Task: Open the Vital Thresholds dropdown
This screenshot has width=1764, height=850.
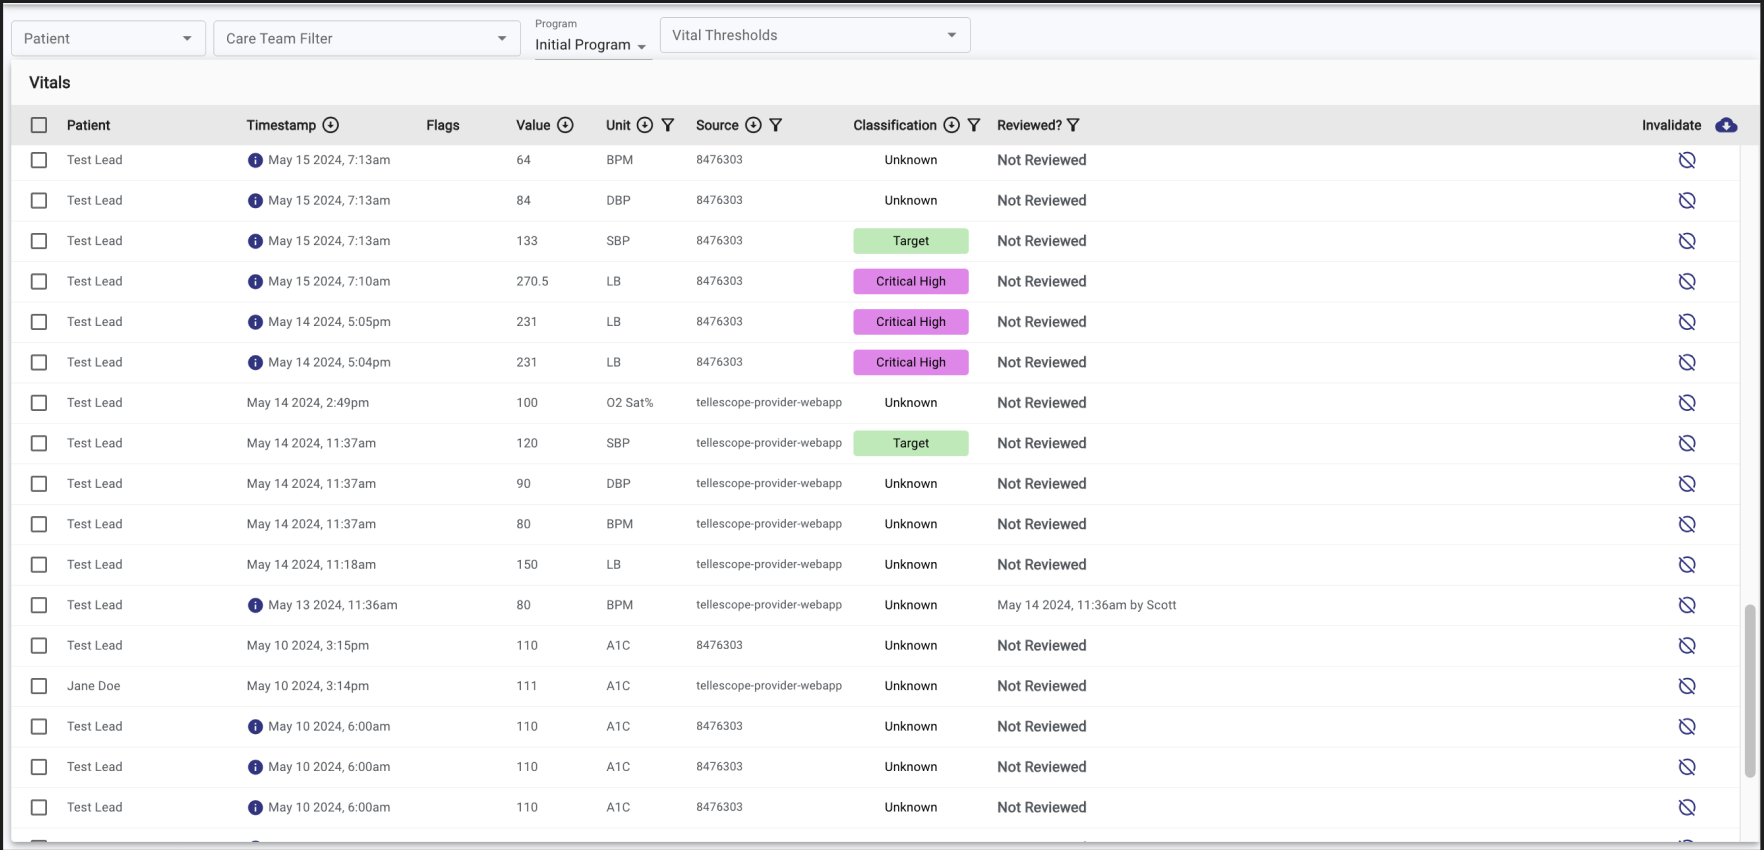Action: pyautogui.click(x=814, y=35)
